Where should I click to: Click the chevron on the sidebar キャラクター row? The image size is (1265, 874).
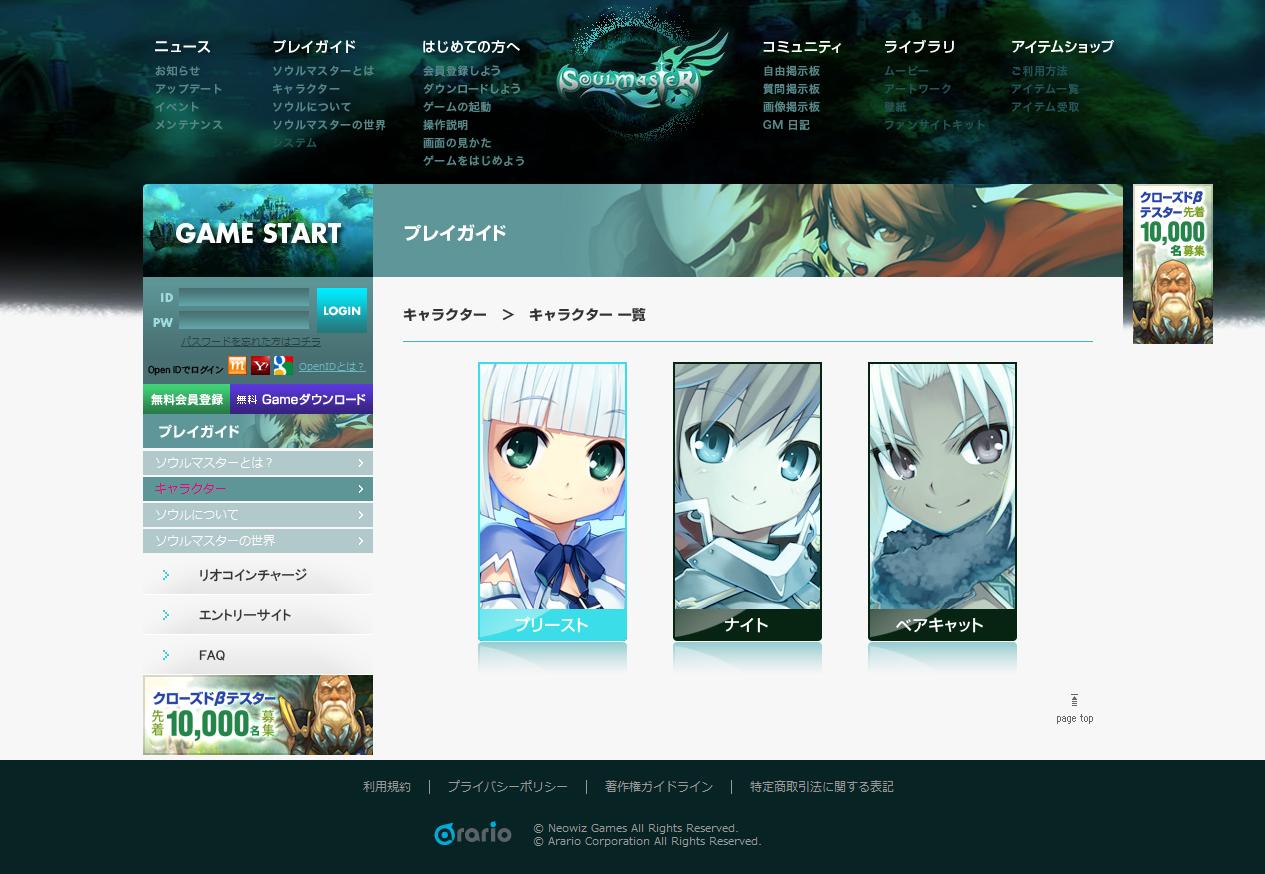(x=360, y=489)
